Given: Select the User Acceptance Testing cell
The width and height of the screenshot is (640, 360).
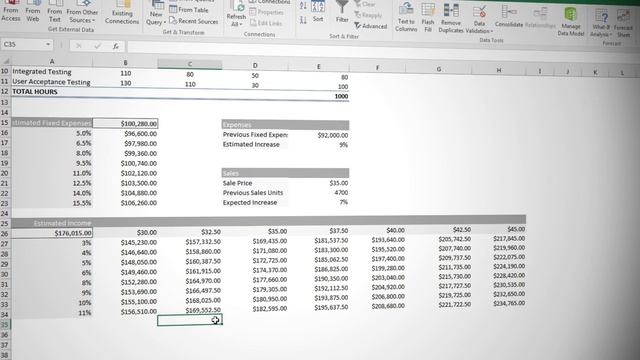Looking at the screenshot, I should pos(52,82).
